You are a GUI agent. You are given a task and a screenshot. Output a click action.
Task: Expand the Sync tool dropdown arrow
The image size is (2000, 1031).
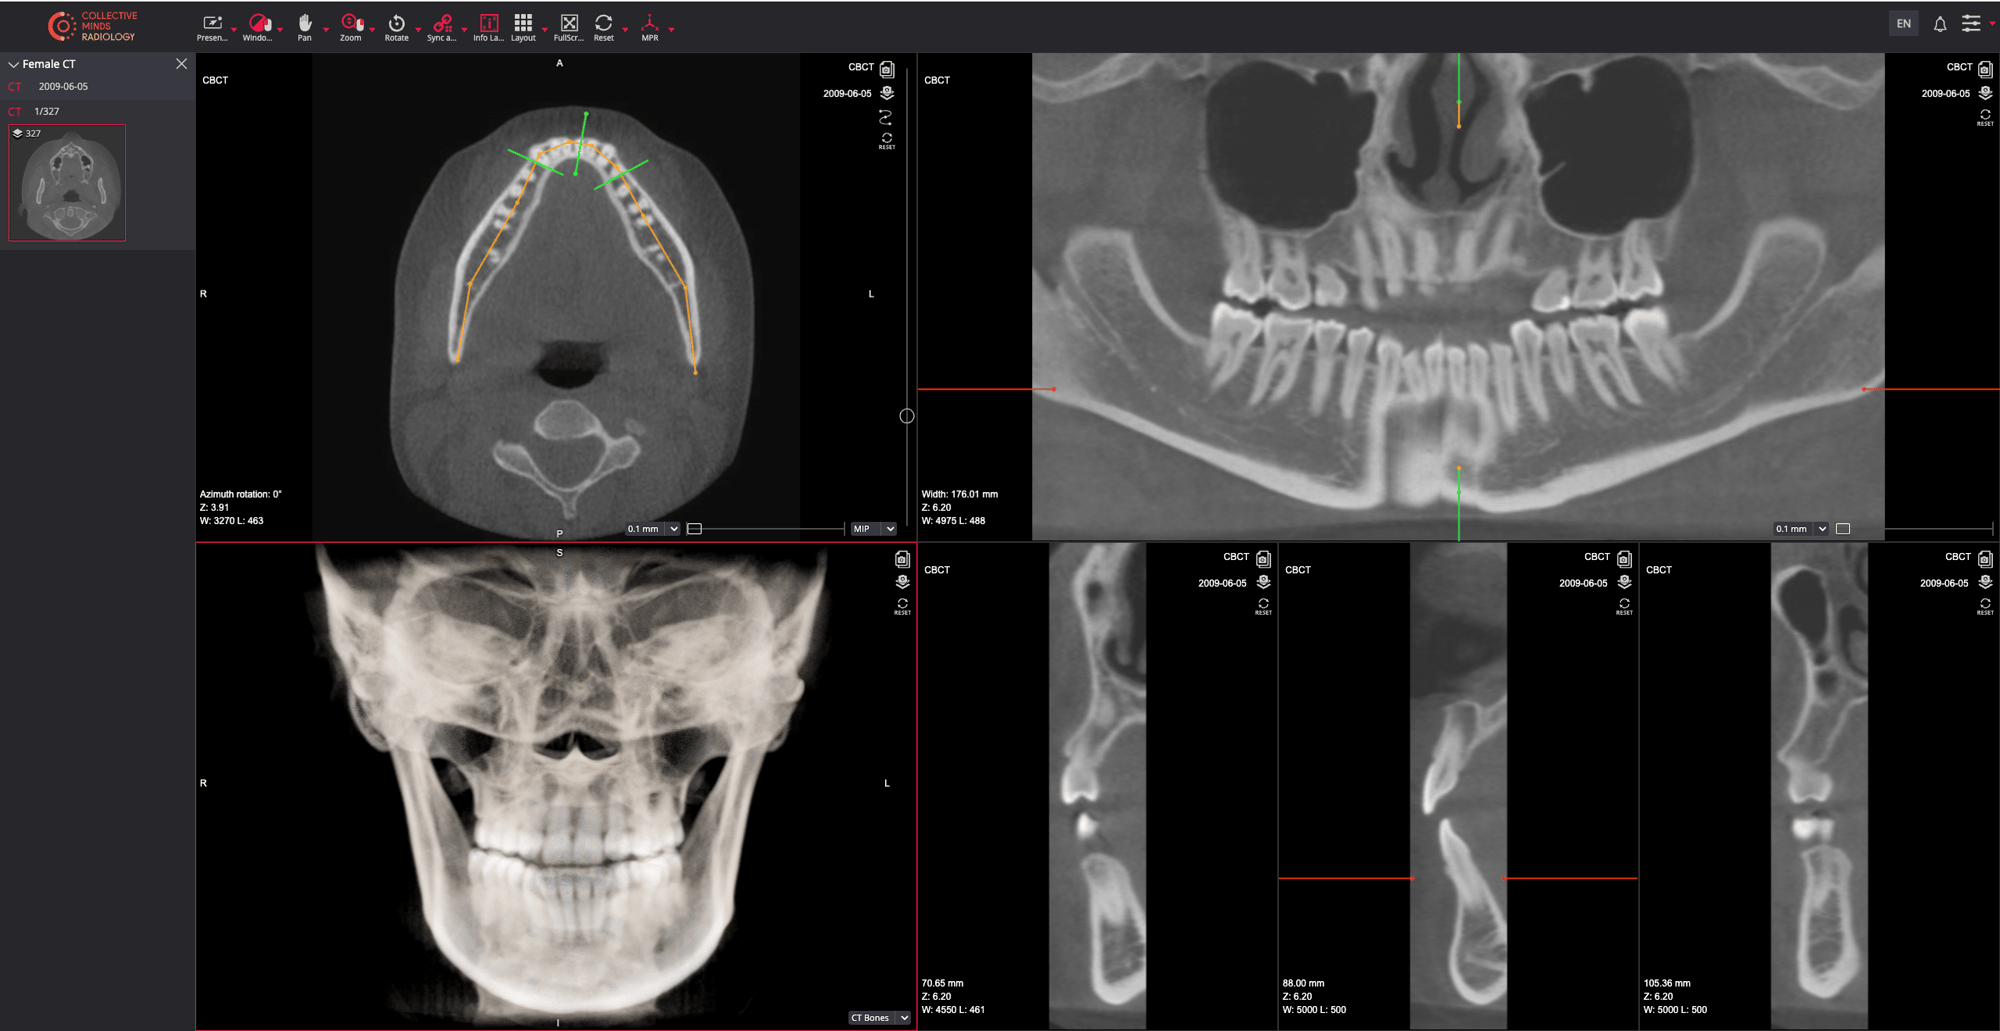click(465, 29)
